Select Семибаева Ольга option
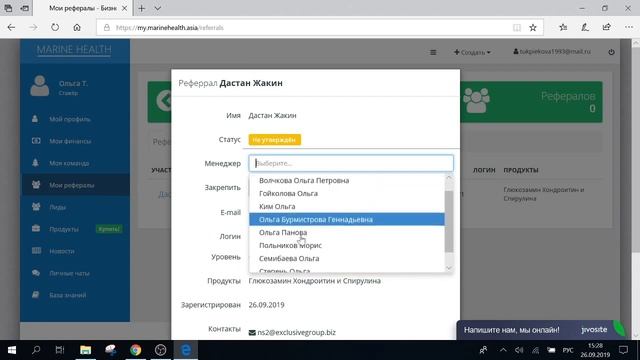This screenshot has width=640, height=360. 347,259
